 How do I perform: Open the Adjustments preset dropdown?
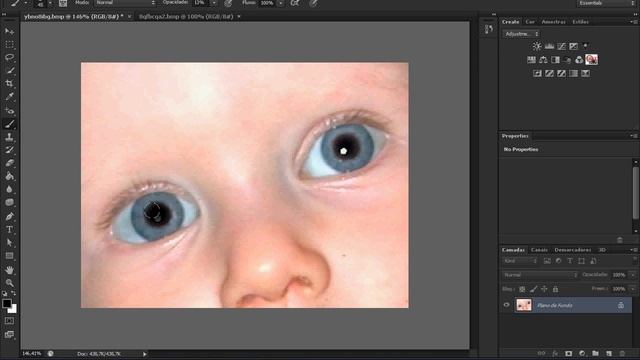click(521, 34)
